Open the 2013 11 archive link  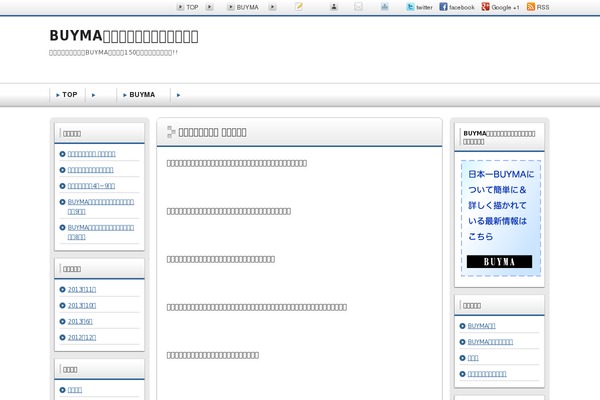coord(82,290)
